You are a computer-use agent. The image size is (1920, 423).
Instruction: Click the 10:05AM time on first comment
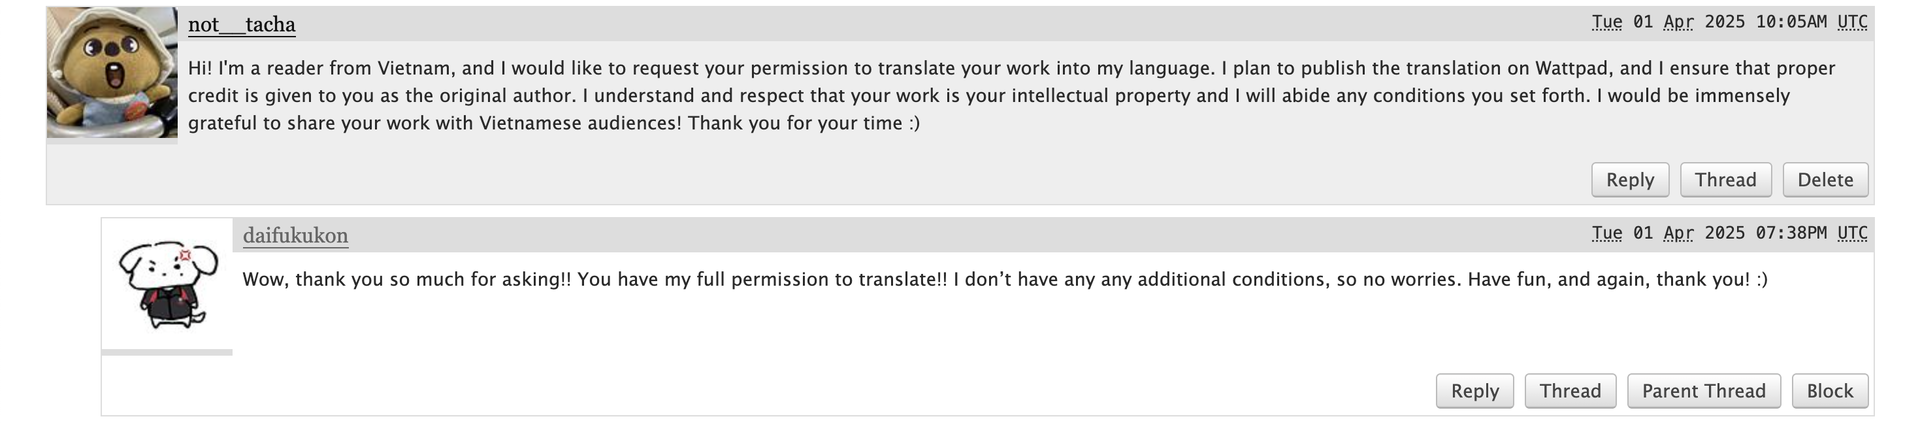tap(1791, 22)
